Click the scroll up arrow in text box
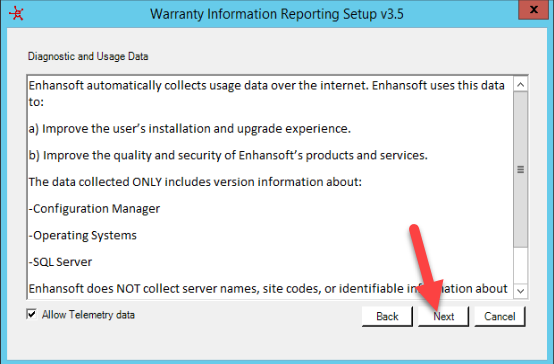 [x=520, y=84]
